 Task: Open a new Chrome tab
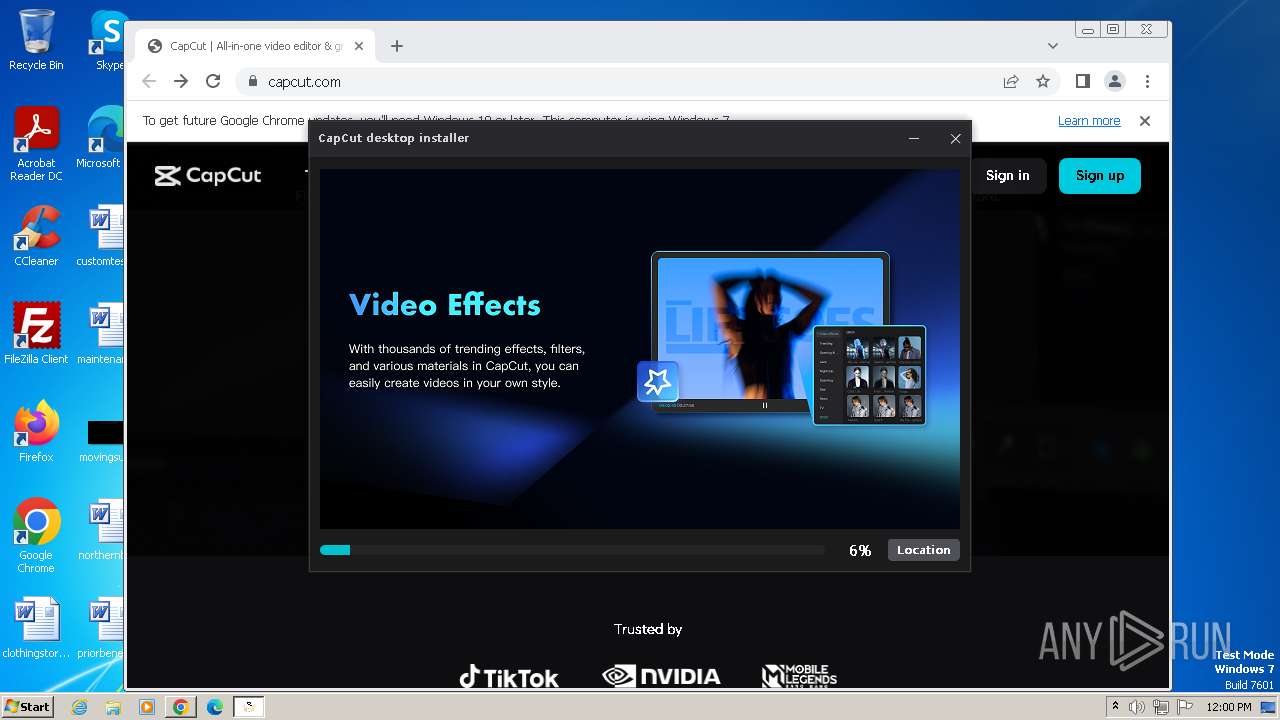tap(397, 46)
